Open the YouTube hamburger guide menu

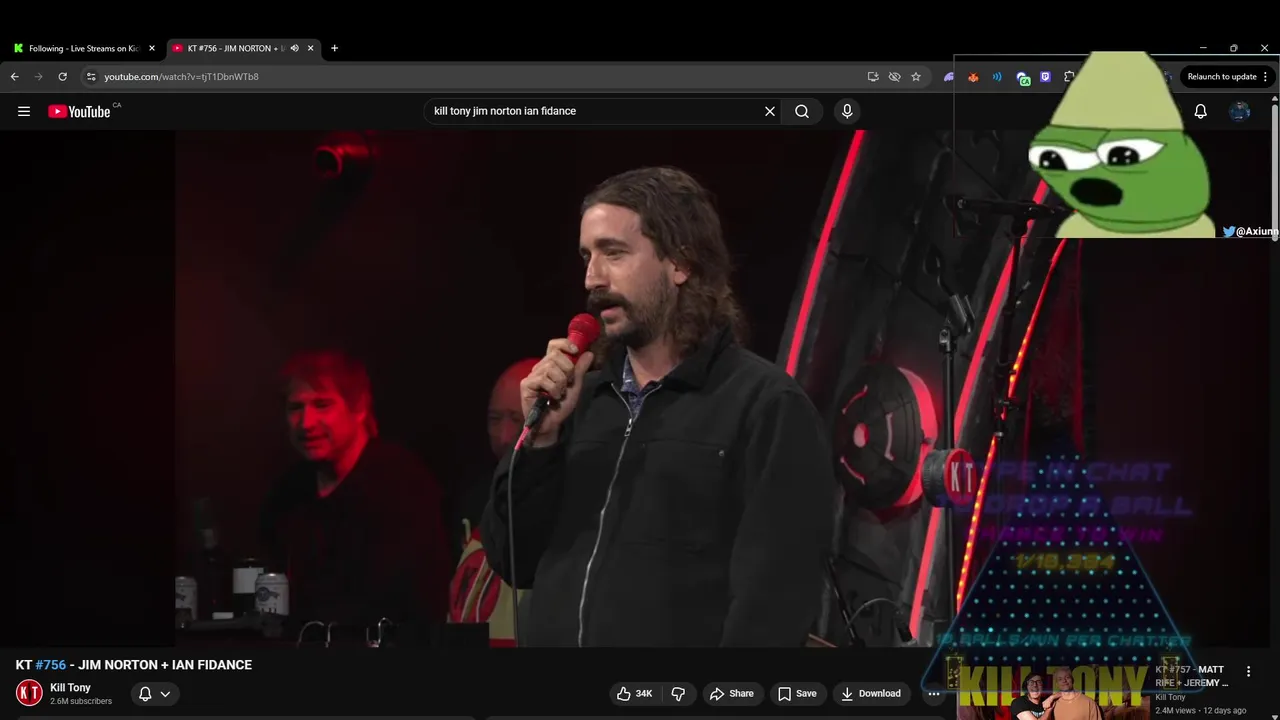pos(24,111)
